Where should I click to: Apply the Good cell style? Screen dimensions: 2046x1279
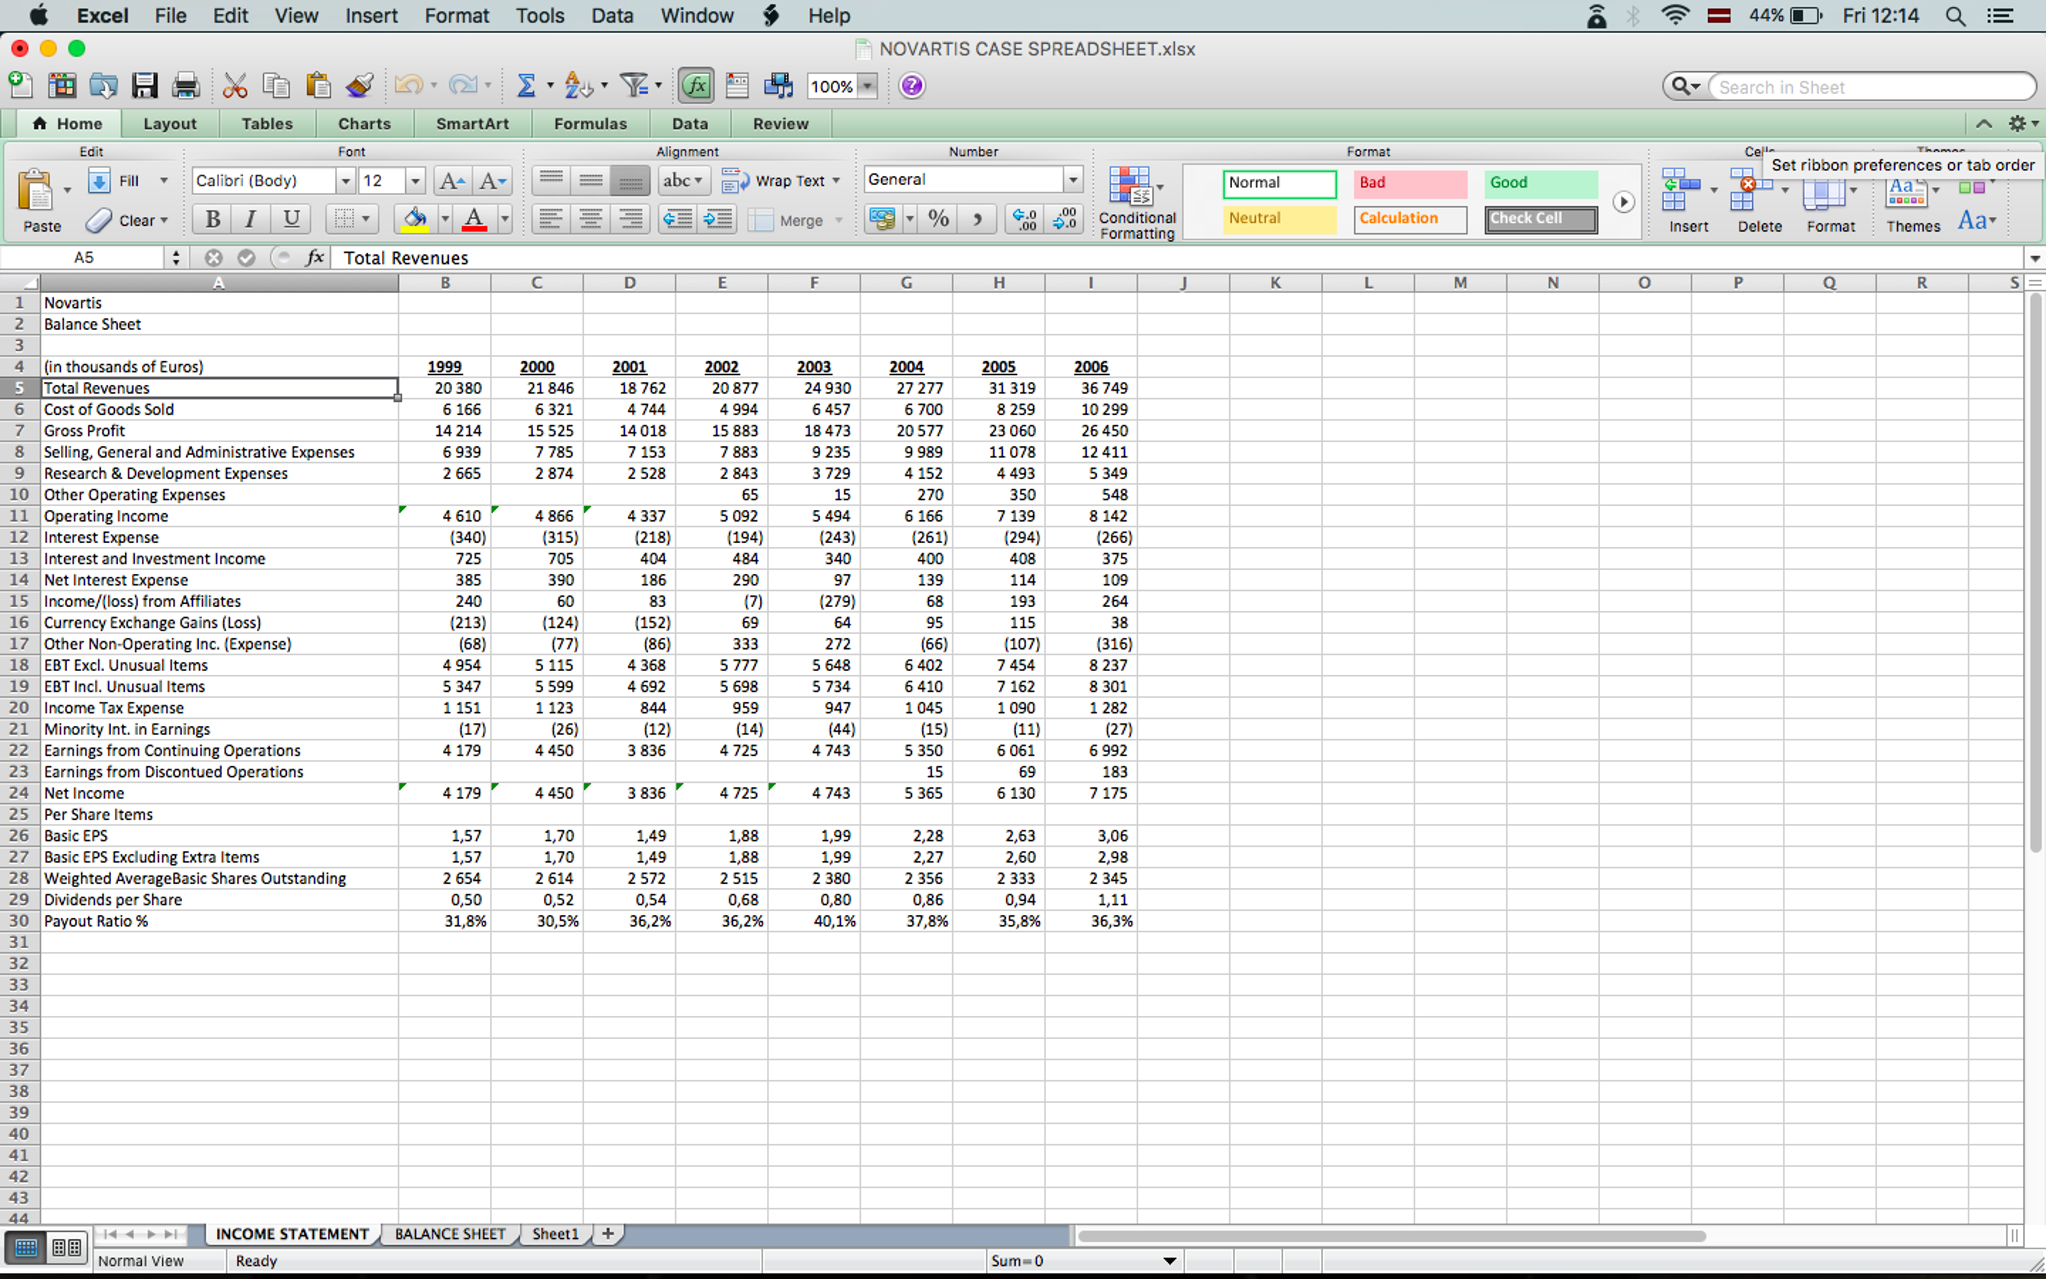[x=1541, y=183]
